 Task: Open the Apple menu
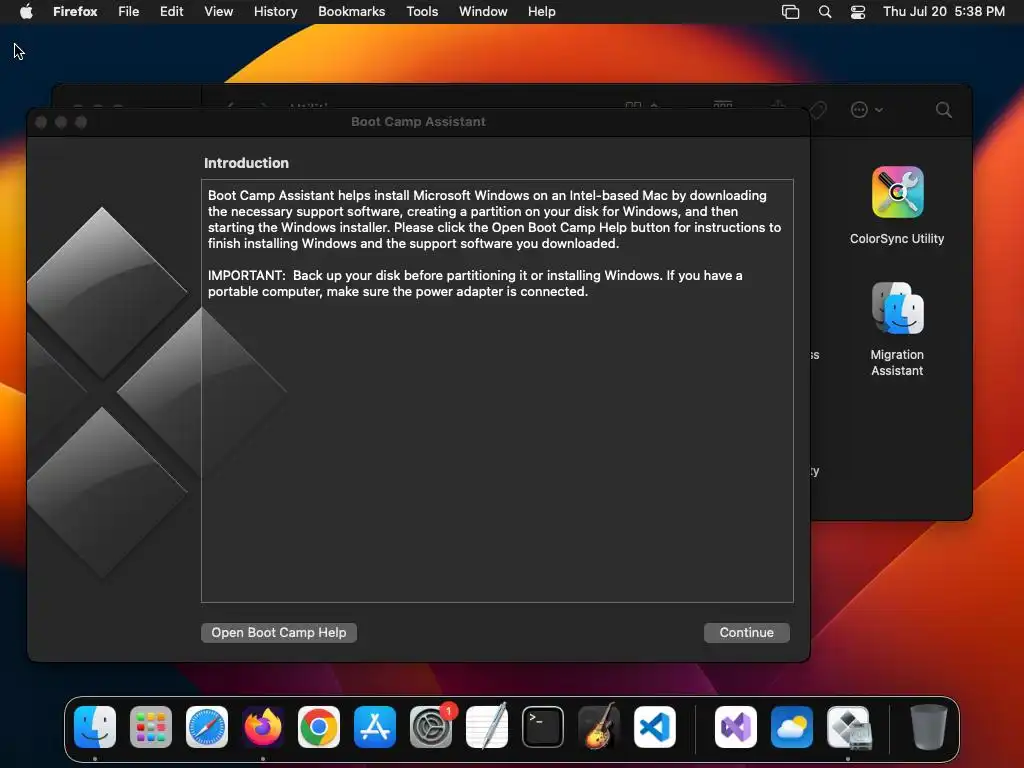point(26,11)
